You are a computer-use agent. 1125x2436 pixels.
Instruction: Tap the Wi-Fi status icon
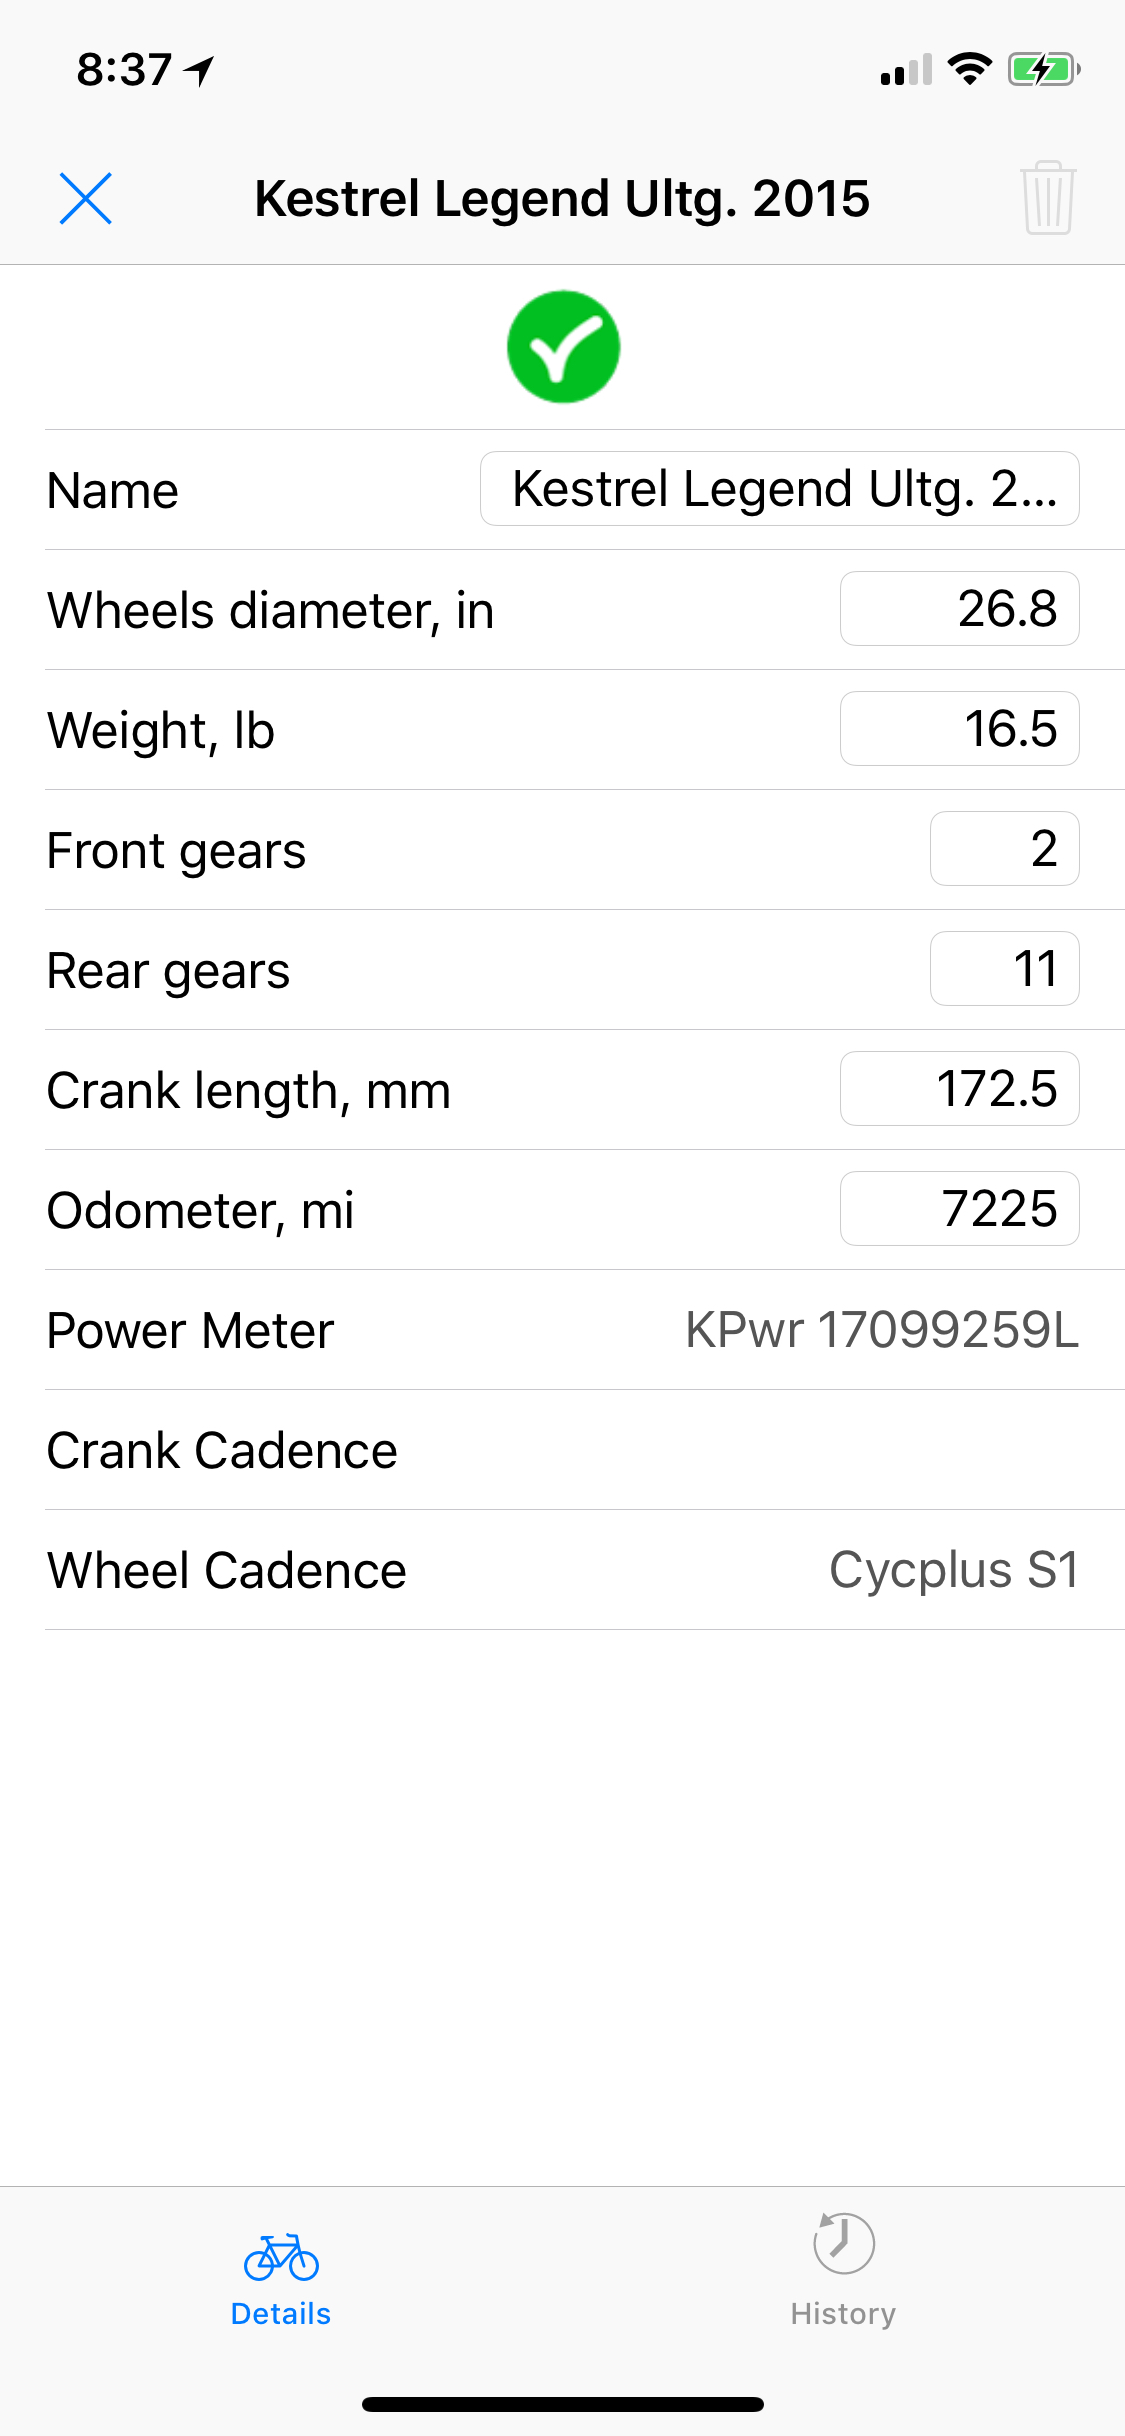point(969,70)
